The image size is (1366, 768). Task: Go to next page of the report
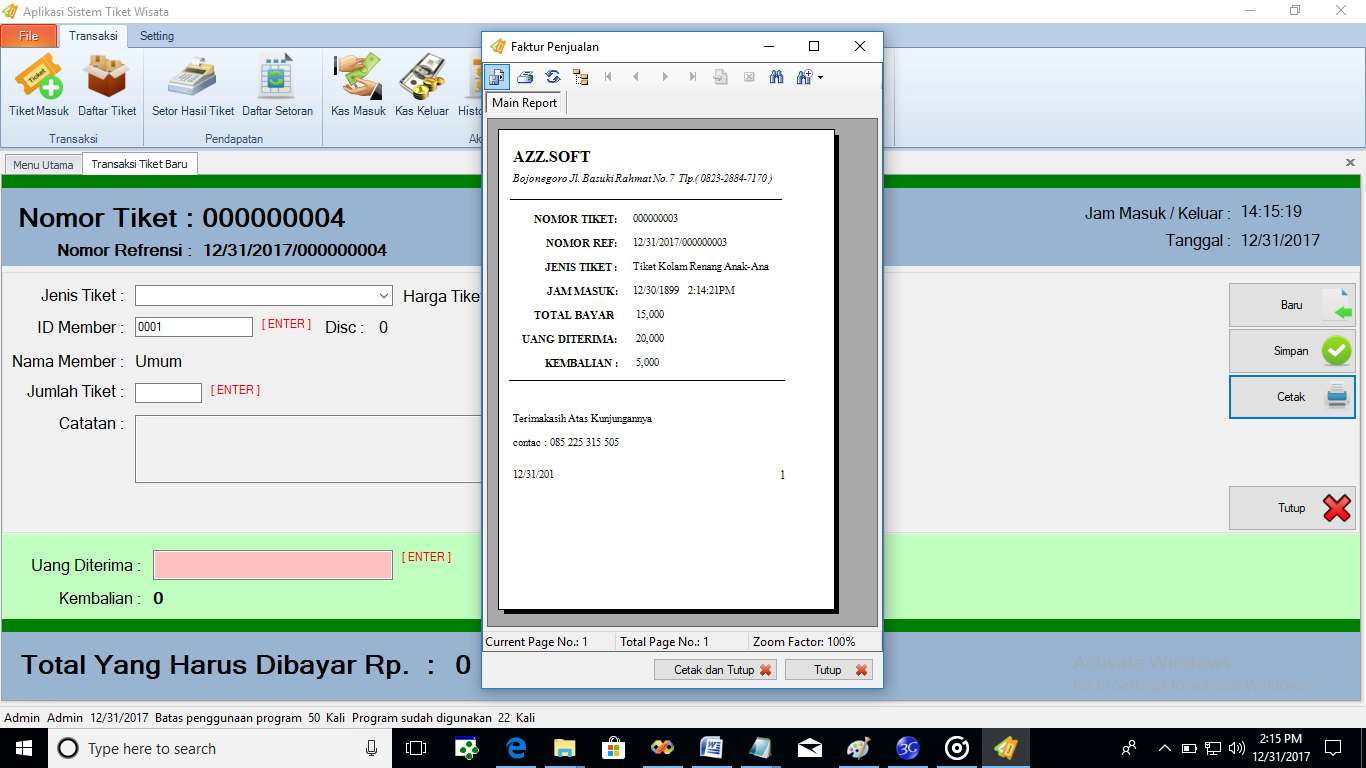(664, 77)
